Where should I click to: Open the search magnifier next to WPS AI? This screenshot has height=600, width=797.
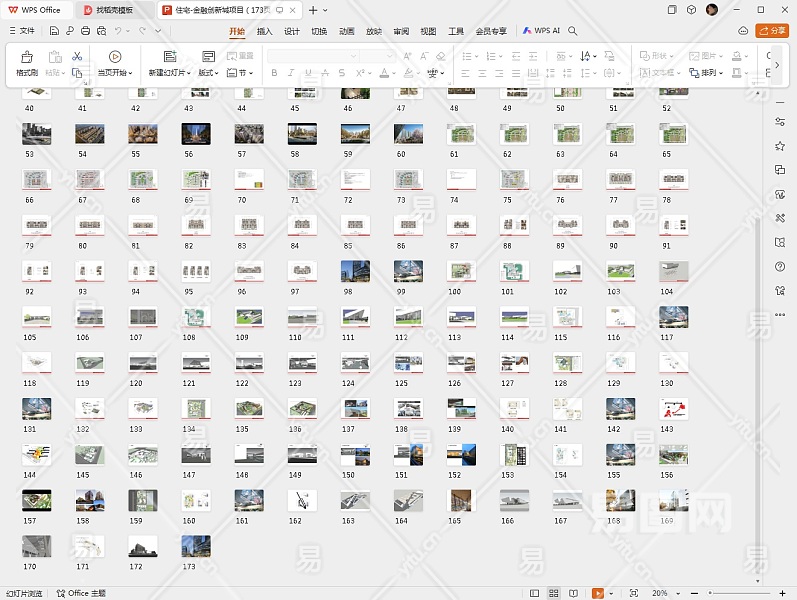click(x=573, y=31)
